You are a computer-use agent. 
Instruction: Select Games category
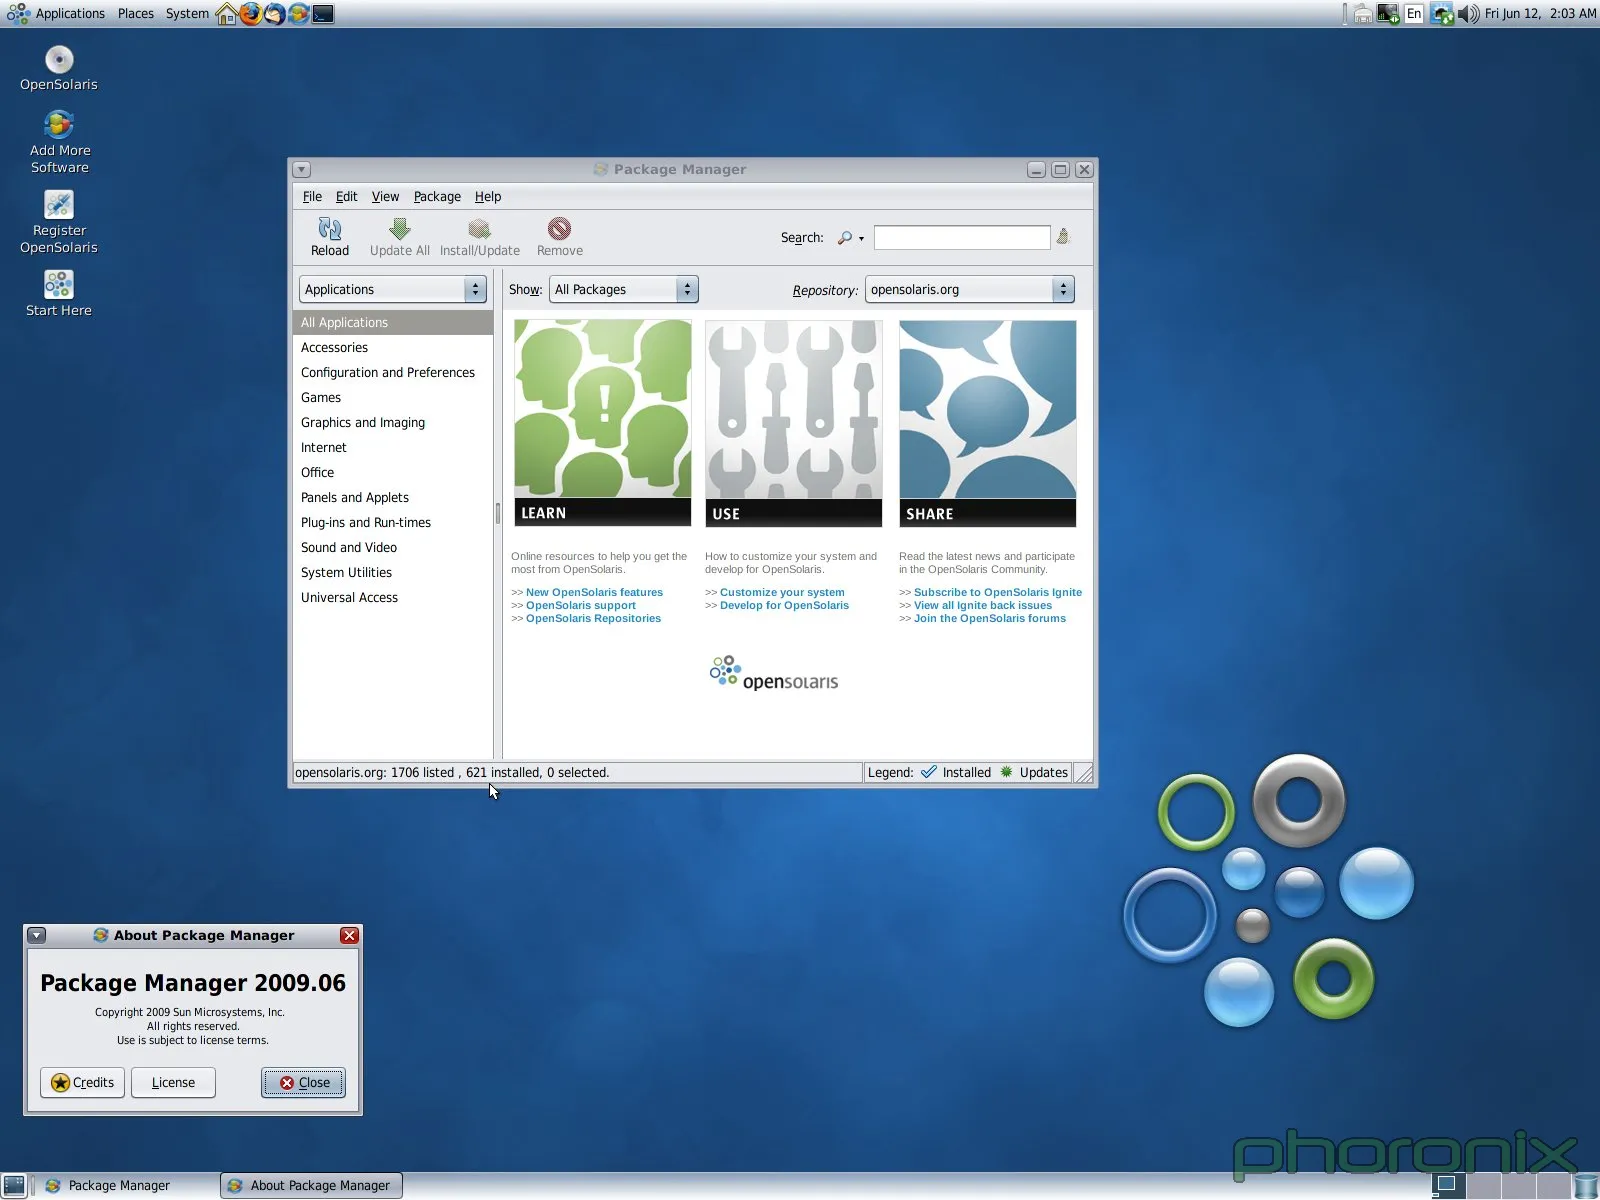393,398
